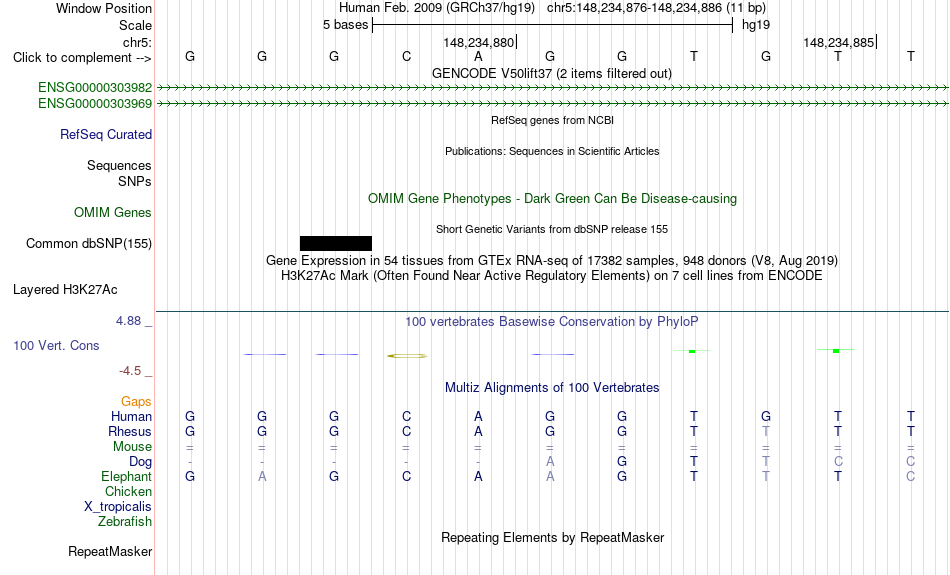Click base C in the Rhesus alignment row

(x=407, y=431)
